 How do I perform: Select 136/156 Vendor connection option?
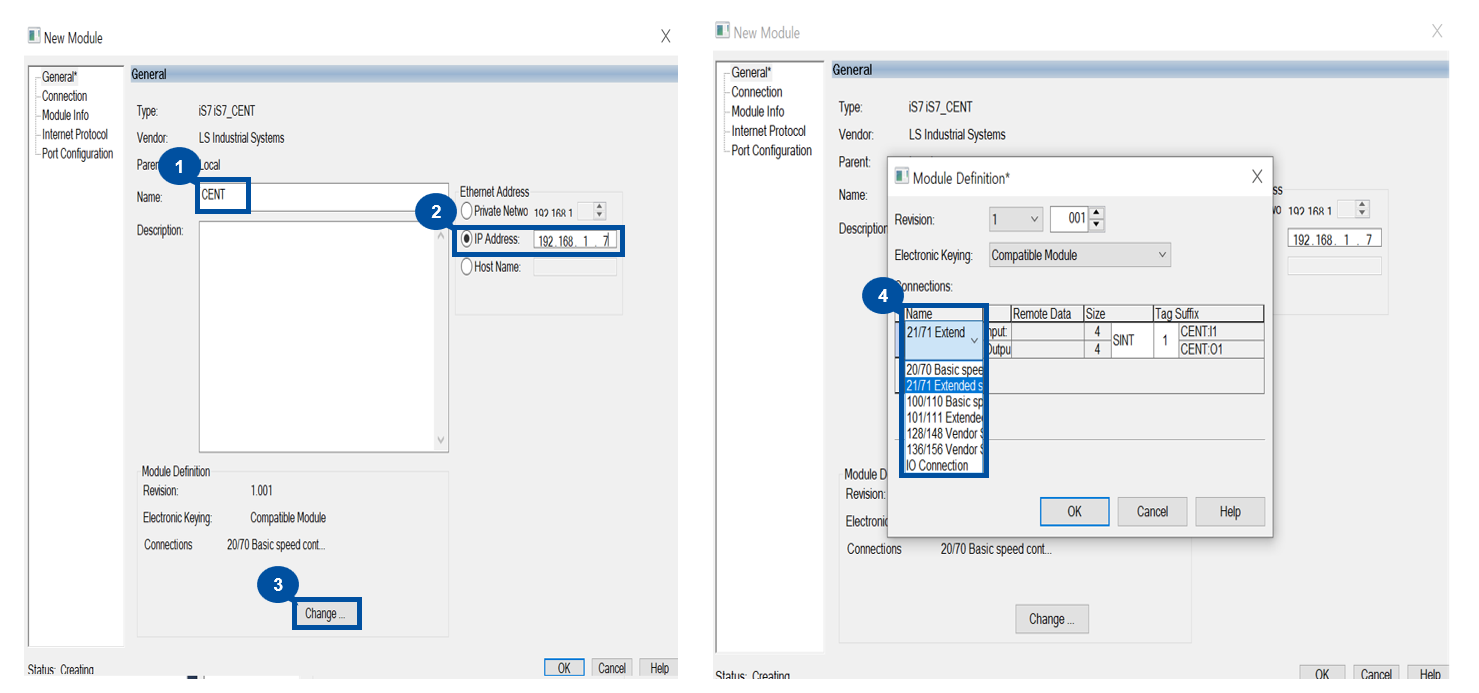point(940,449)
